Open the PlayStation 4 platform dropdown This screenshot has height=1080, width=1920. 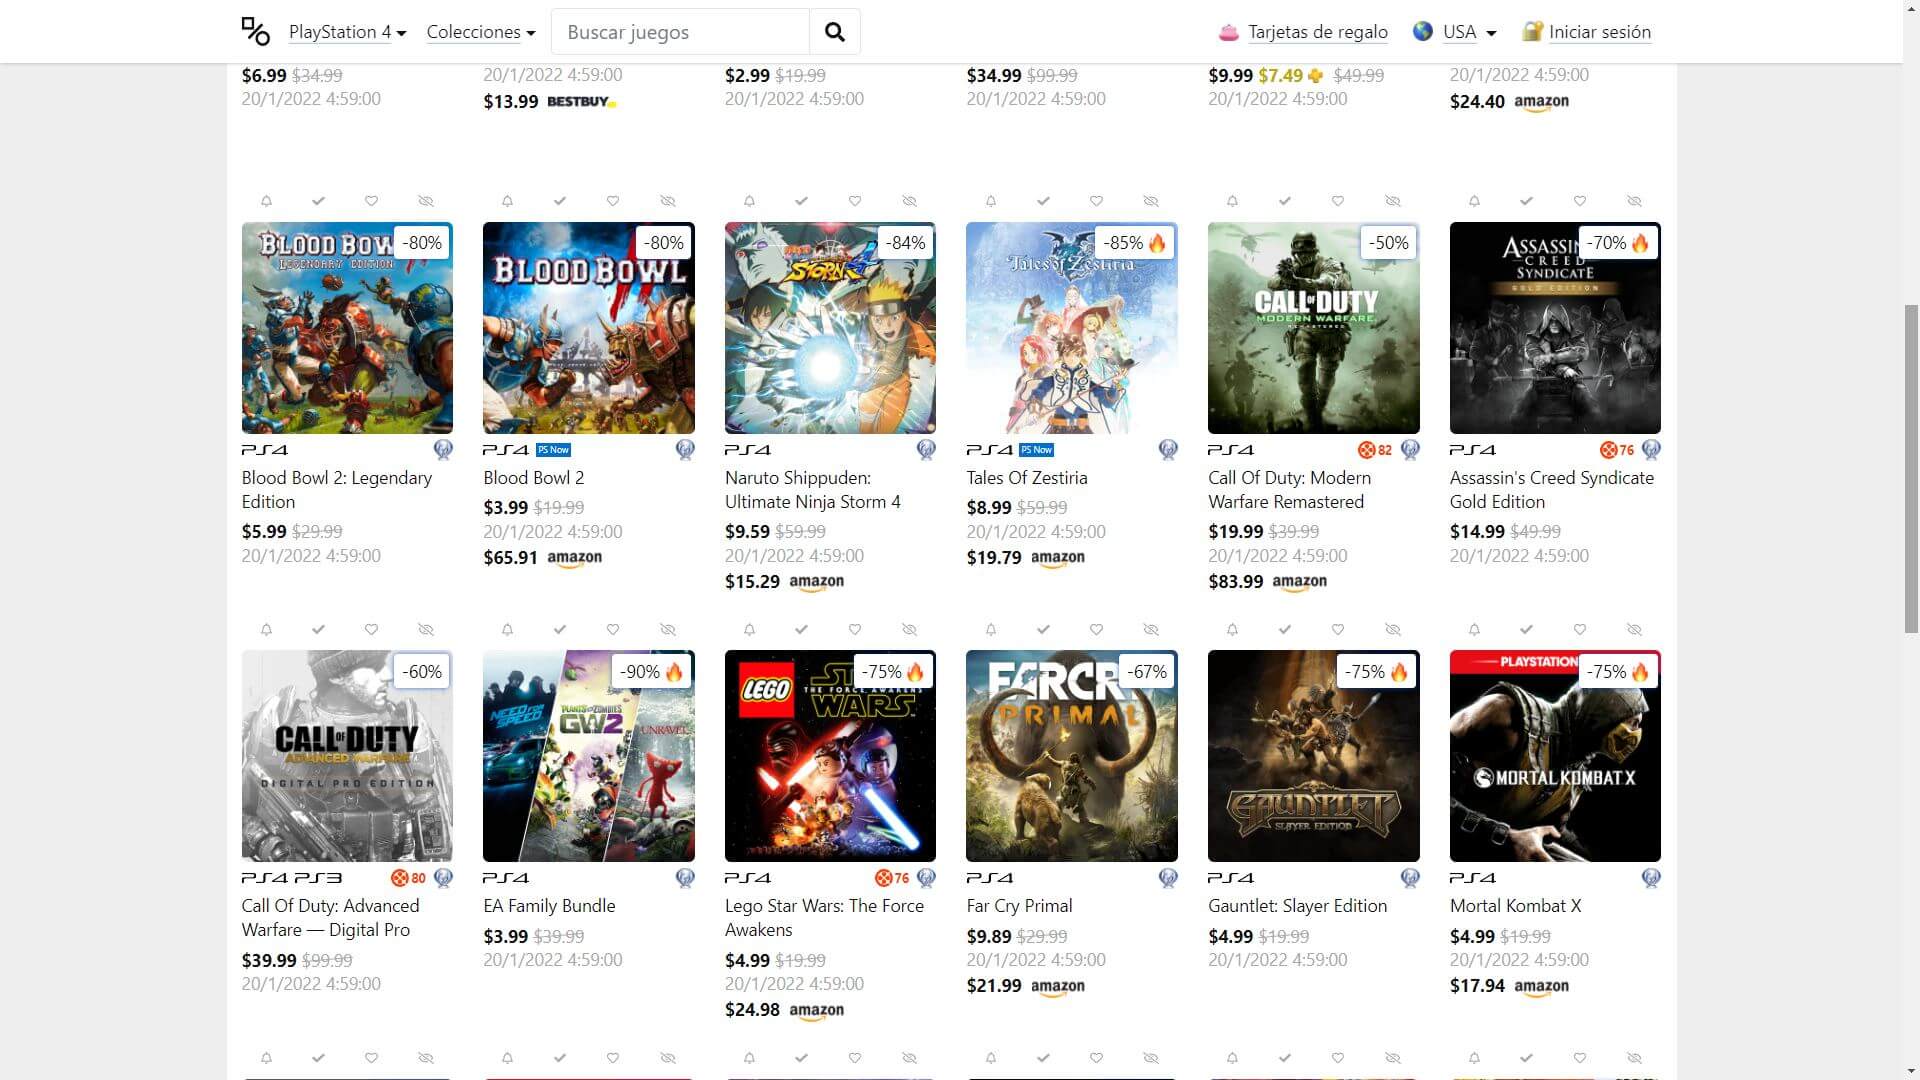348,32
